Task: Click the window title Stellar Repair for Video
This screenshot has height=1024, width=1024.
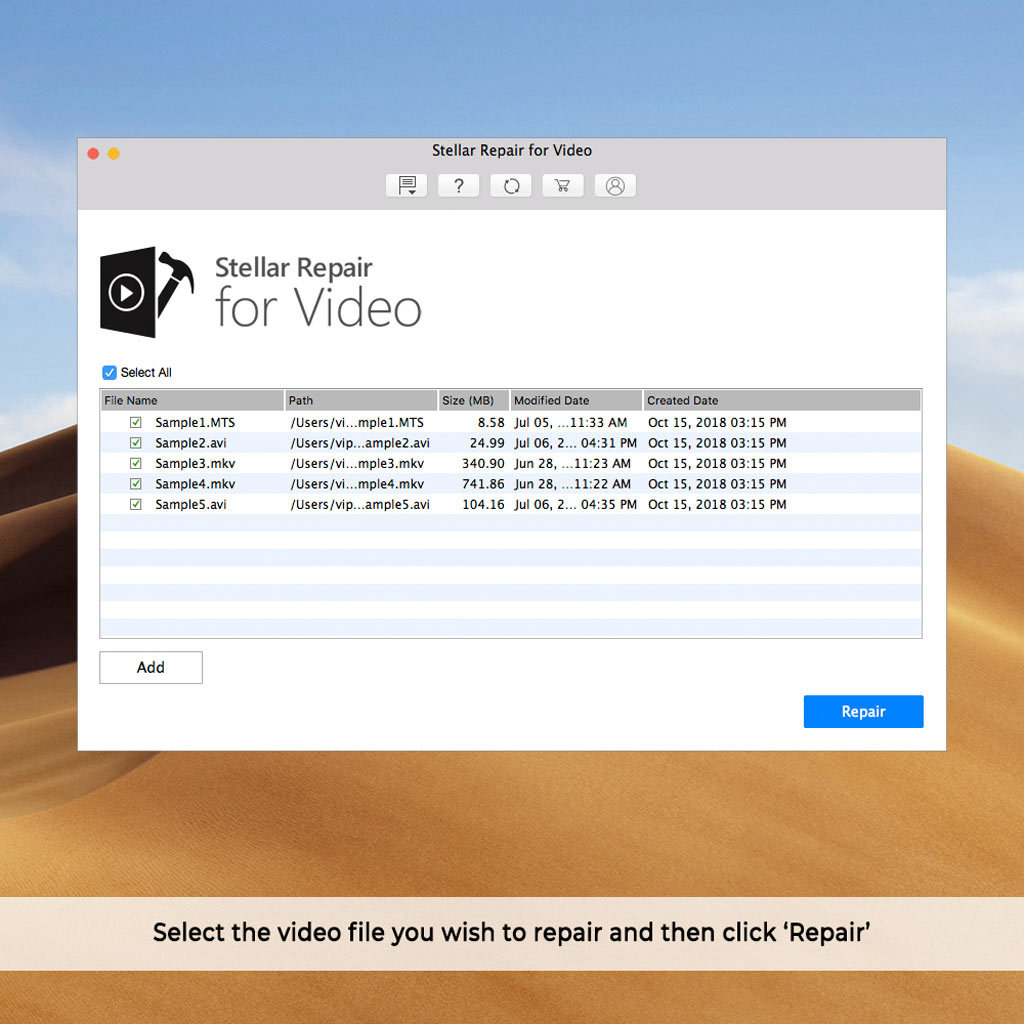Action: 512,150
